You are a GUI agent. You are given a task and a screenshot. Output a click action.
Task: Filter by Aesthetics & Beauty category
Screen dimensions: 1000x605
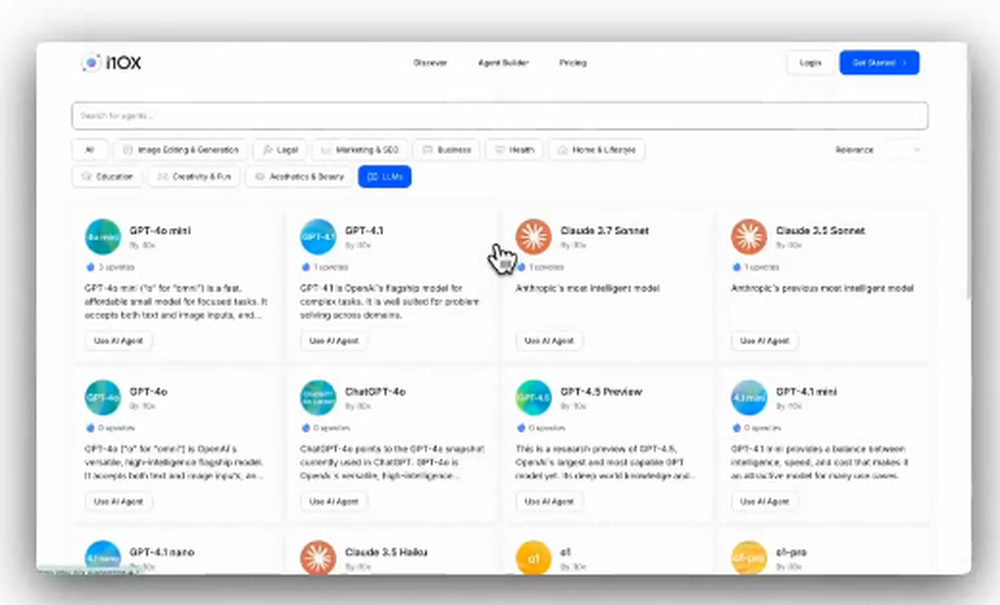pyautogui.click(x=299, y=177)
